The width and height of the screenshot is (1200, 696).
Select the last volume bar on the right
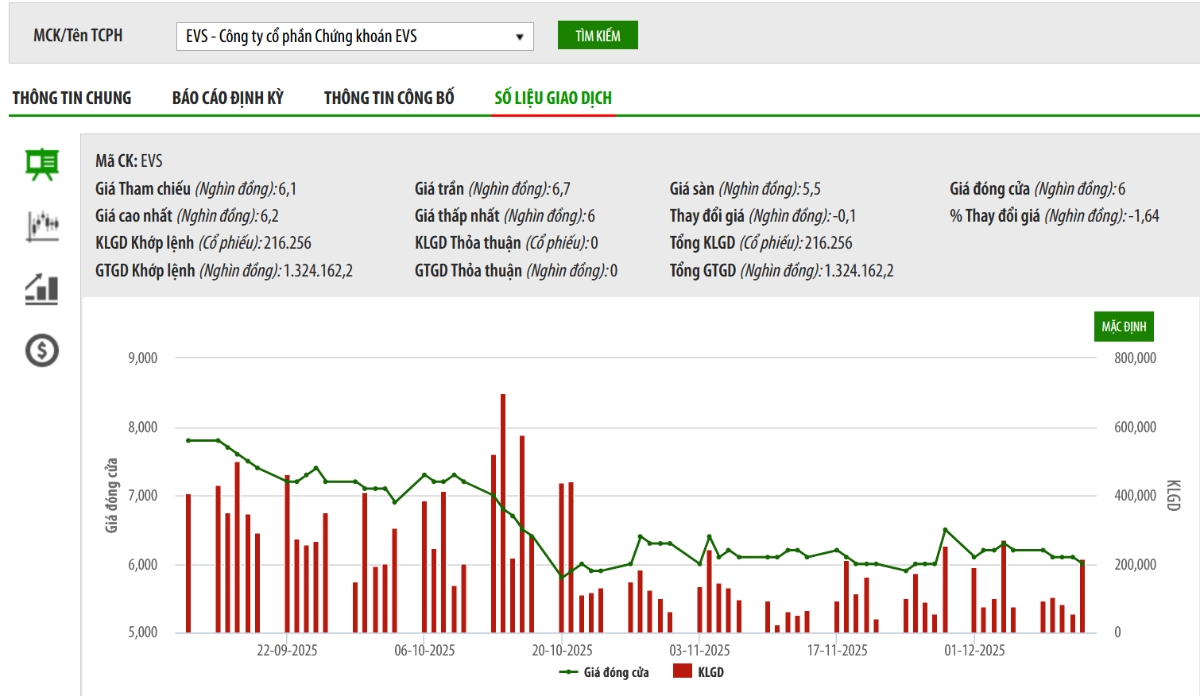[1081, 596]
